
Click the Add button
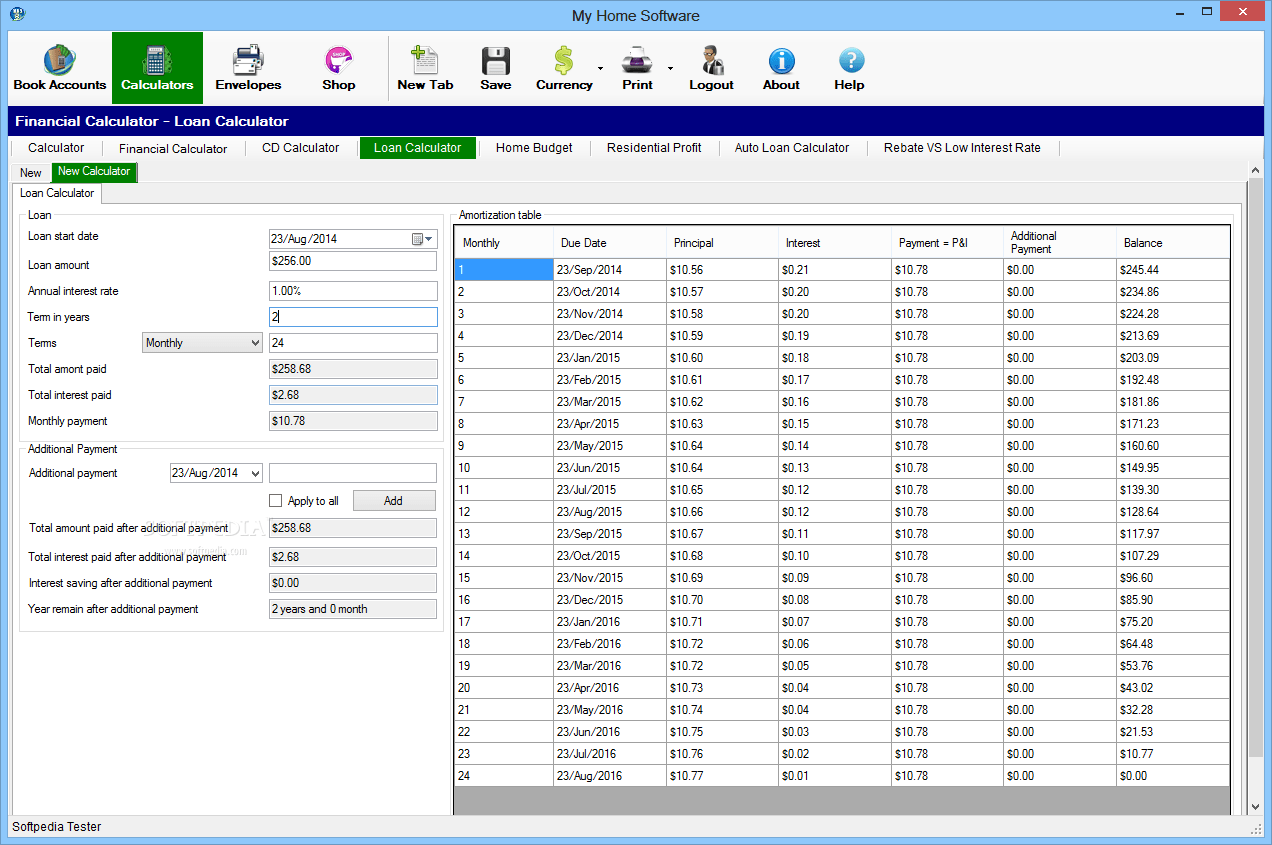(x=394, y=501)
